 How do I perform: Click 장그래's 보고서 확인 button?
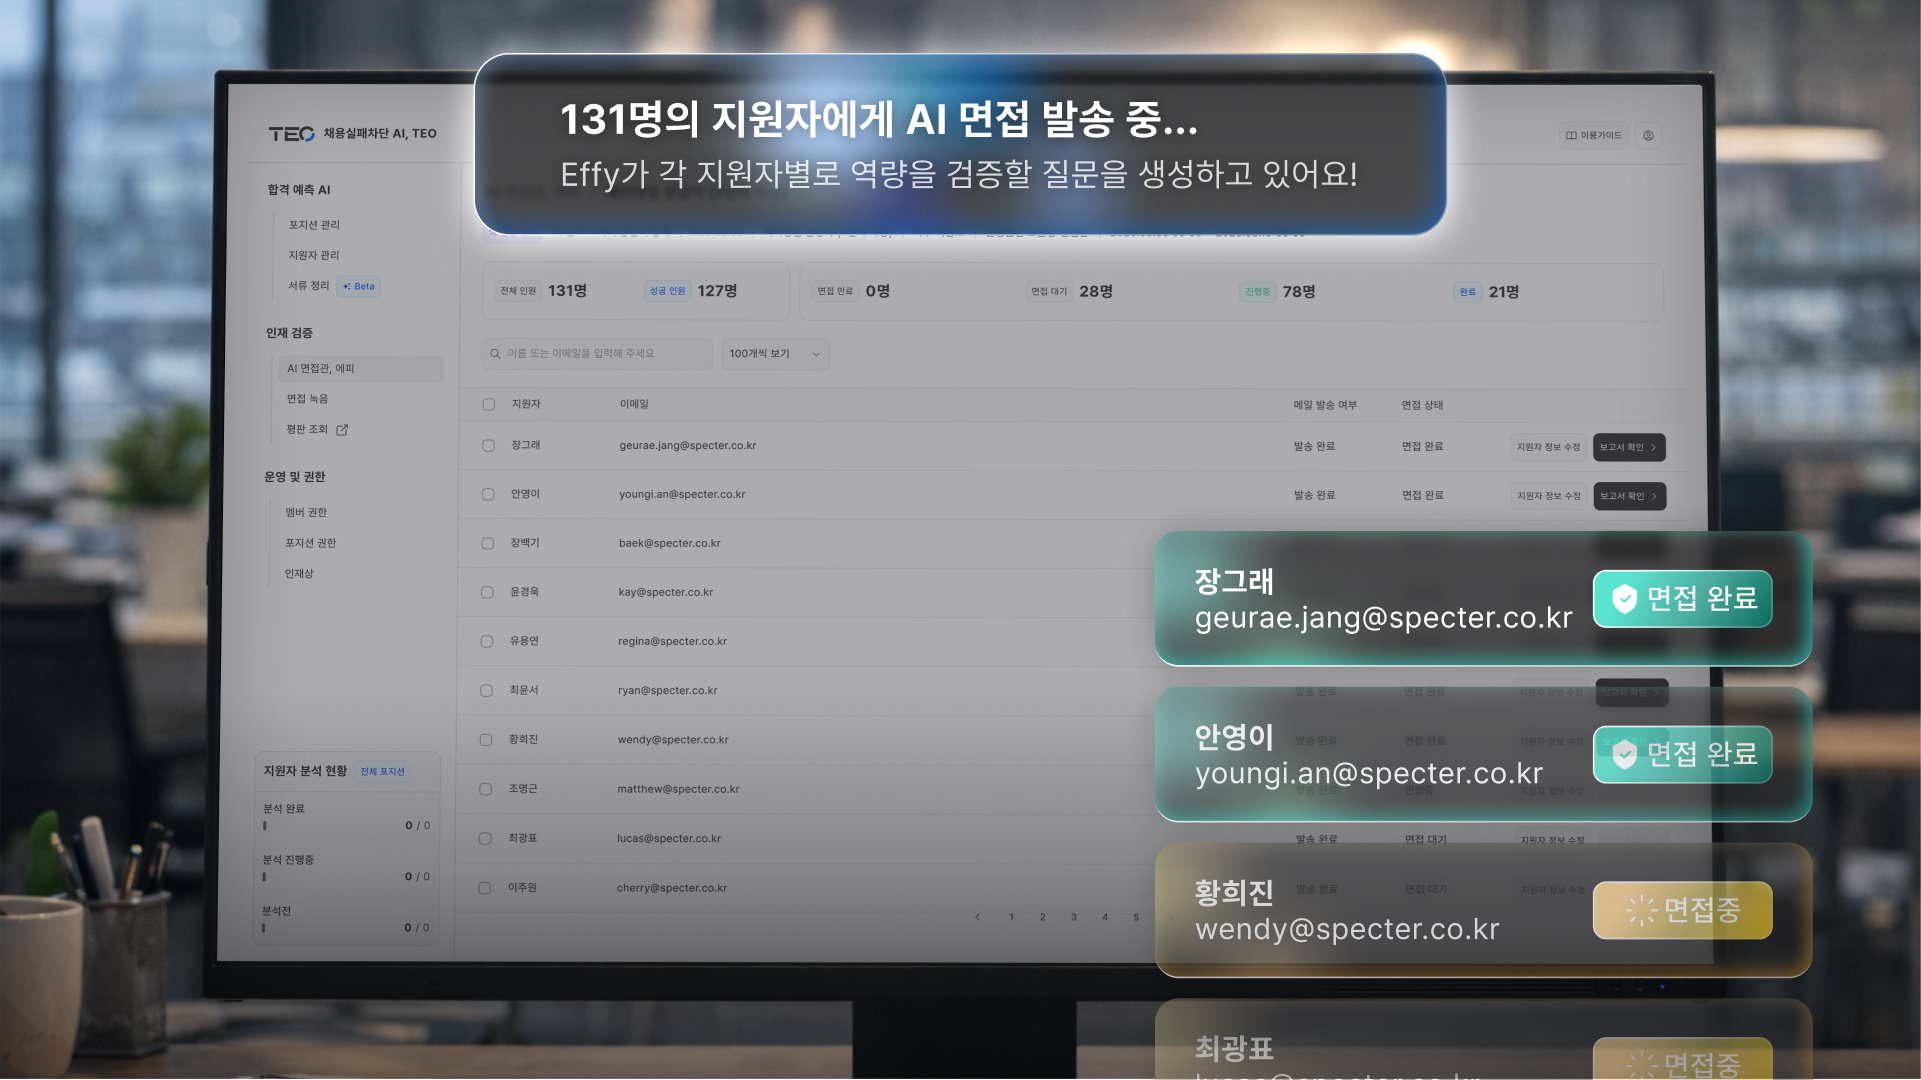tap(1627, 447)
